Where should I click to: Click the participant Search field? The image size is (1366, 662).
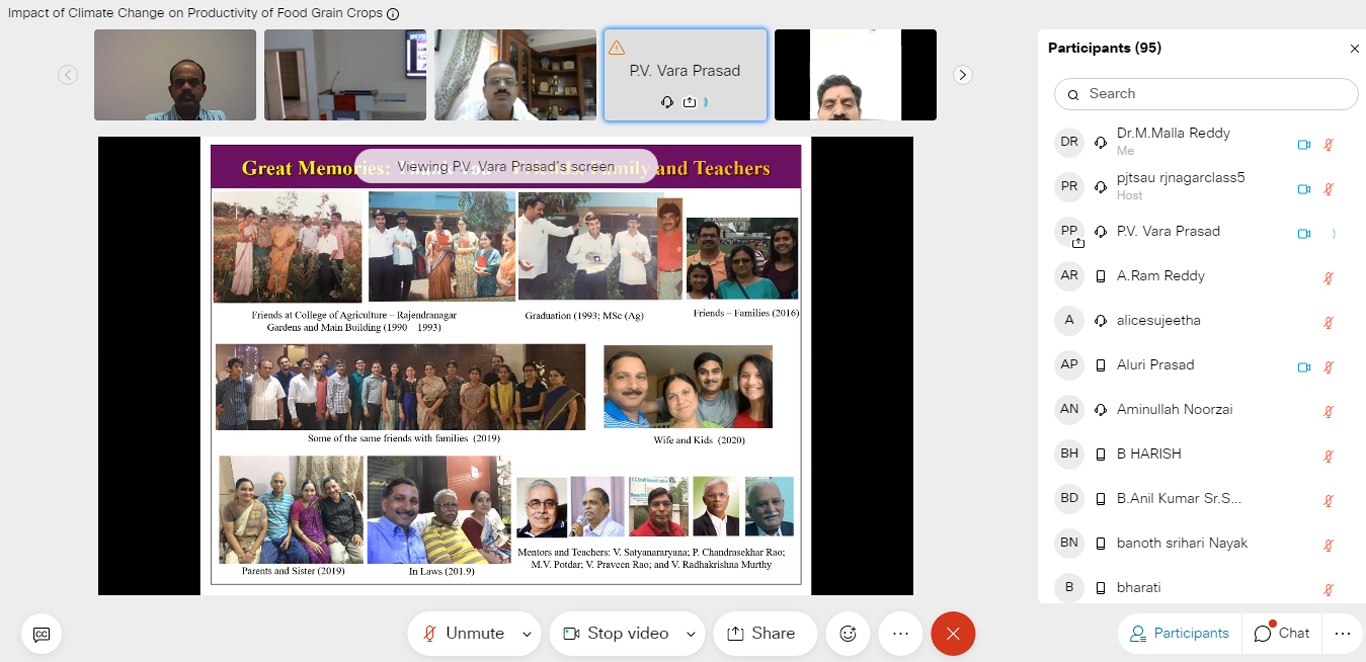tap(1206, 94)
